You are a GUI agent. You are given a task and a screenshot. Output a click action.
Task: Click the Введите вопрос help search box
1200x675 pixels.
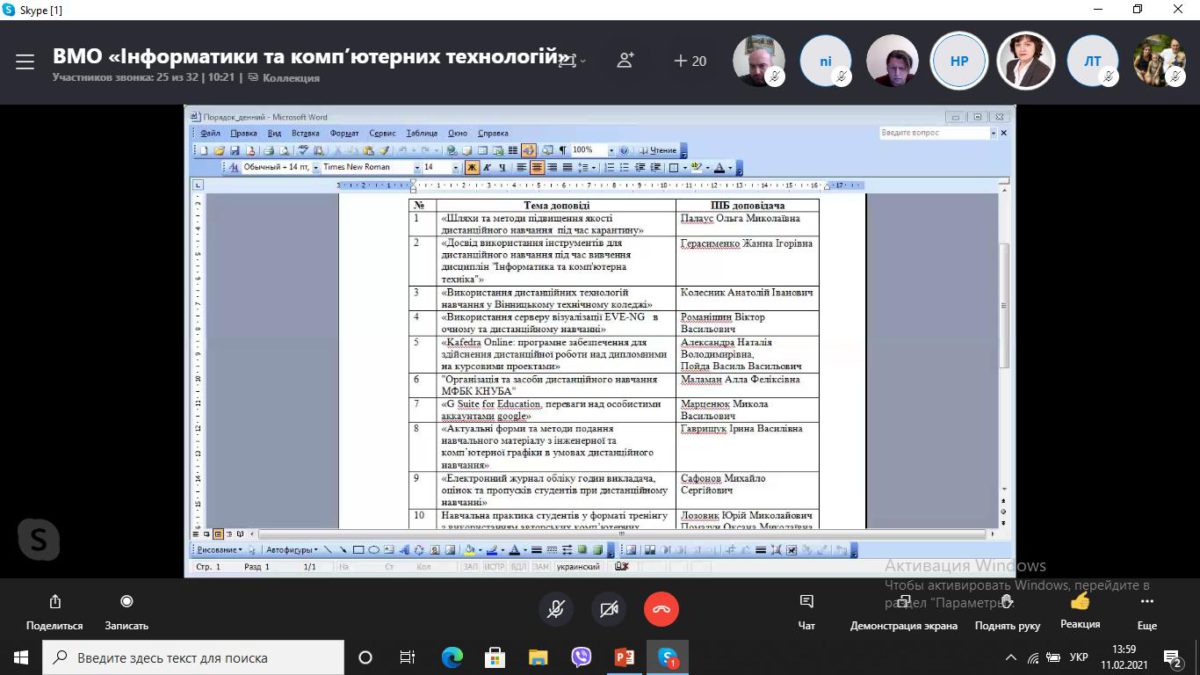[935, 133]
